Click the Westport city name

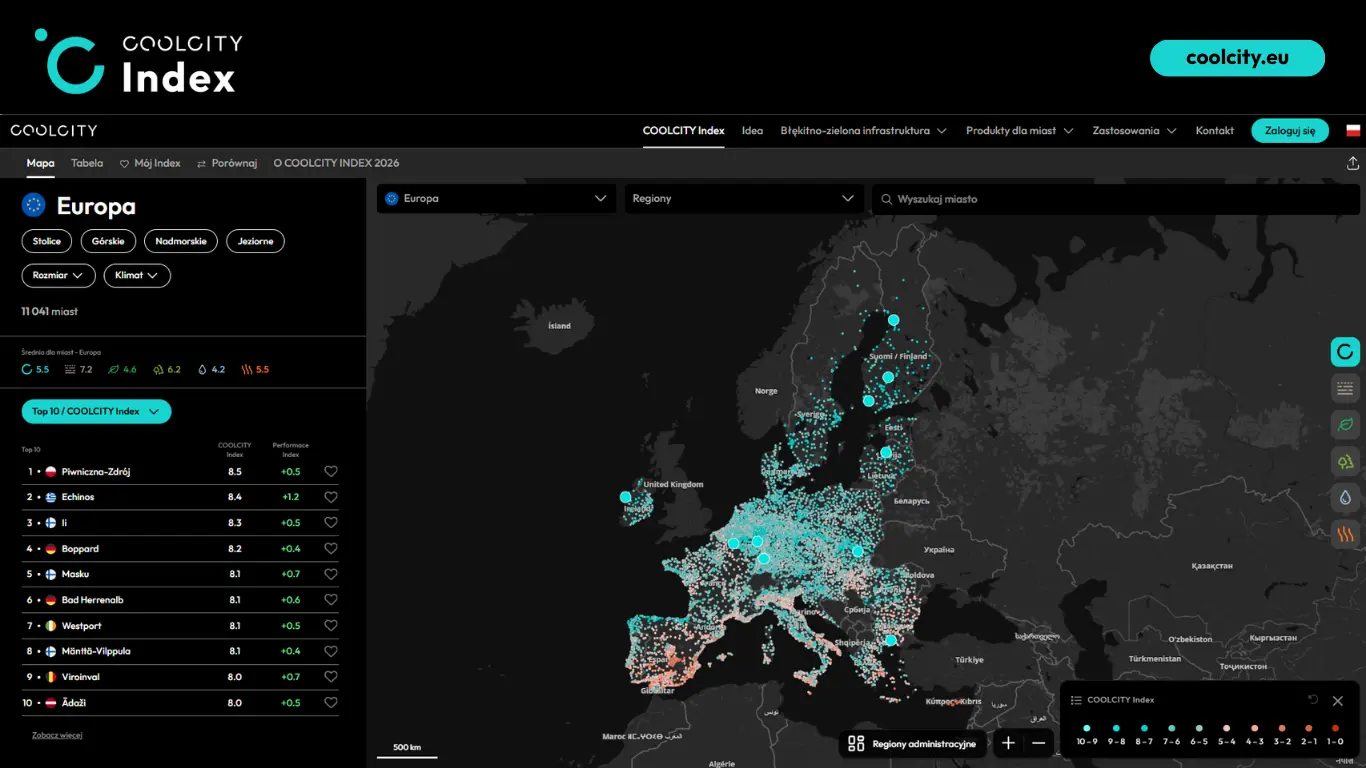coord(82,626)
